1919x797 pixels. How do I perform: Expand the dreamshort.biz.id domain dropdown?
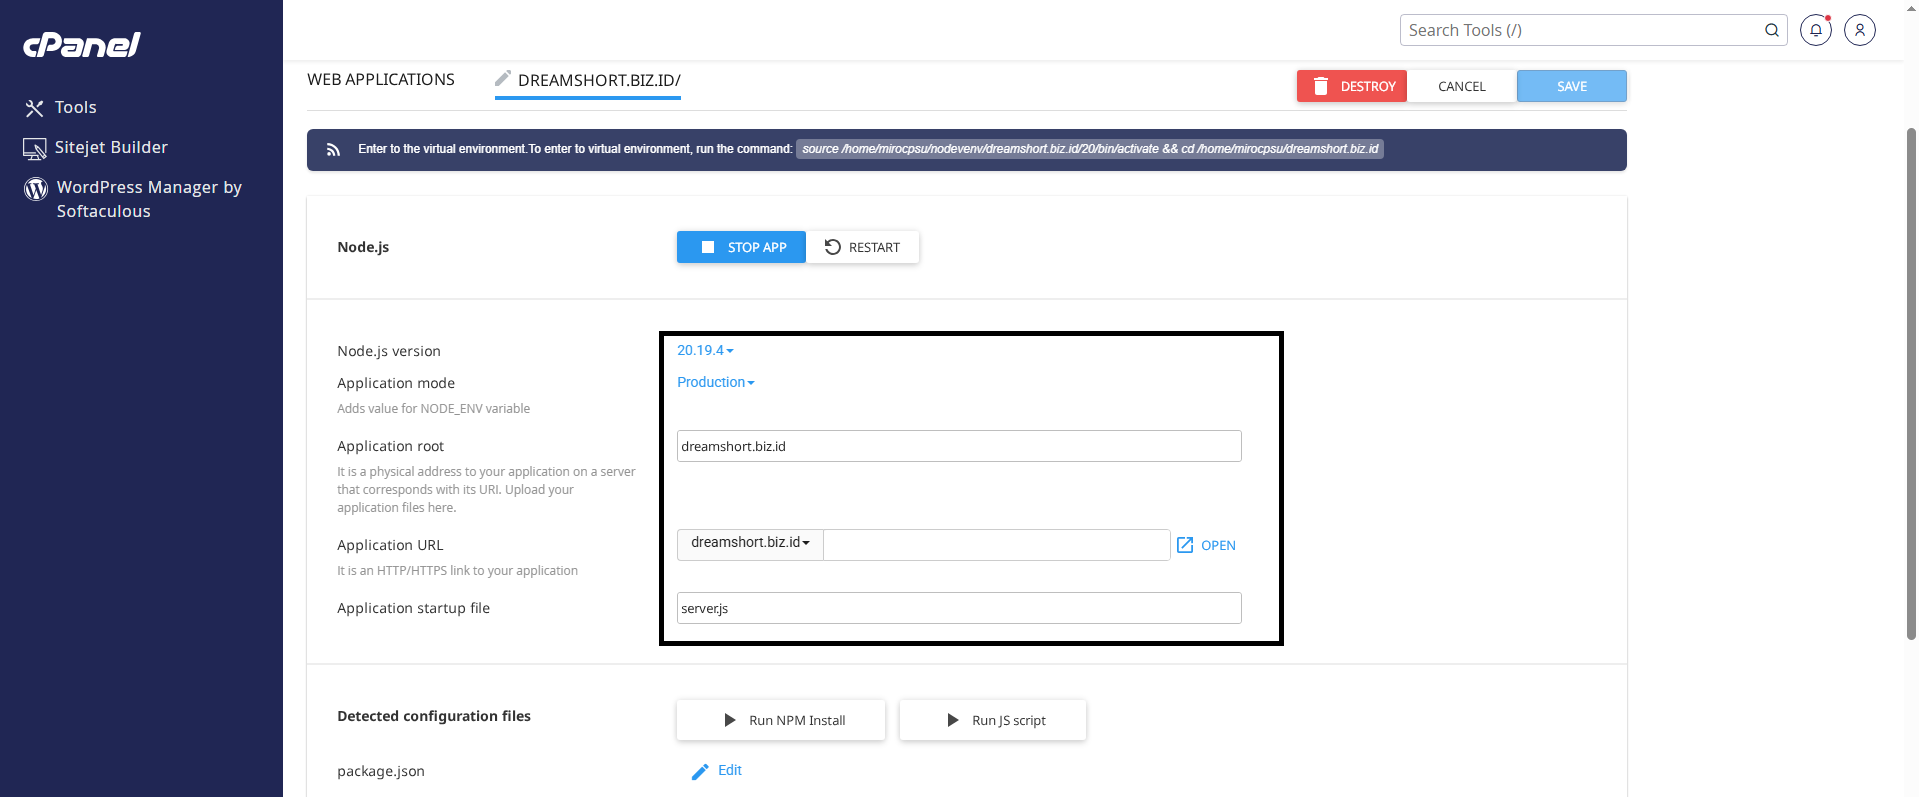[750, 543]
